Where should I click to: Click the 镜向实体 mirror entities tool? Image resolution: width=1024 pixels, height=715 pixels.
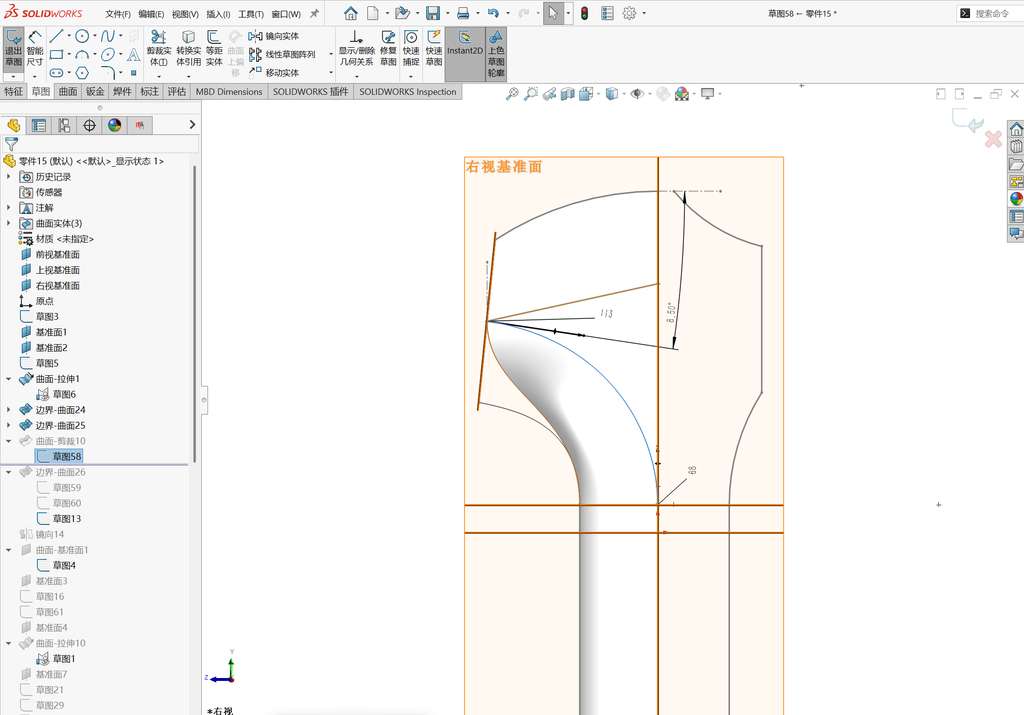coord(274,36)
